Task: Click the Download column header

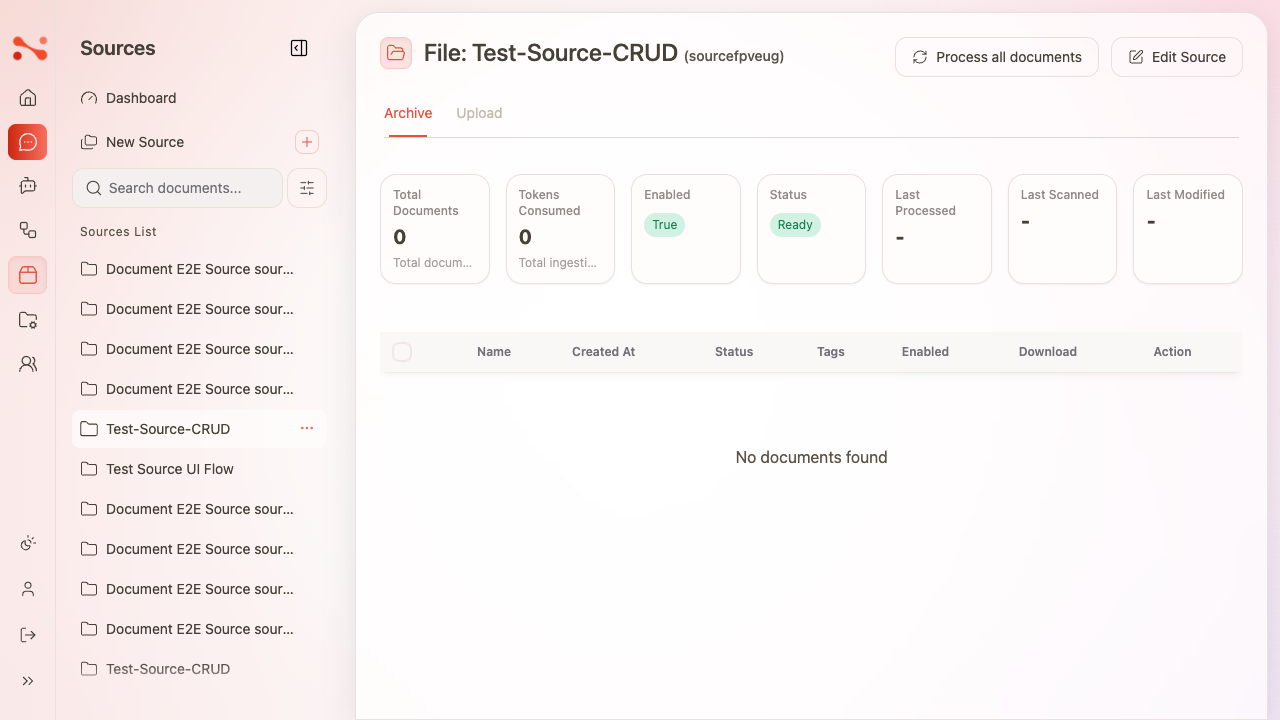Action: coord(1048,352)
